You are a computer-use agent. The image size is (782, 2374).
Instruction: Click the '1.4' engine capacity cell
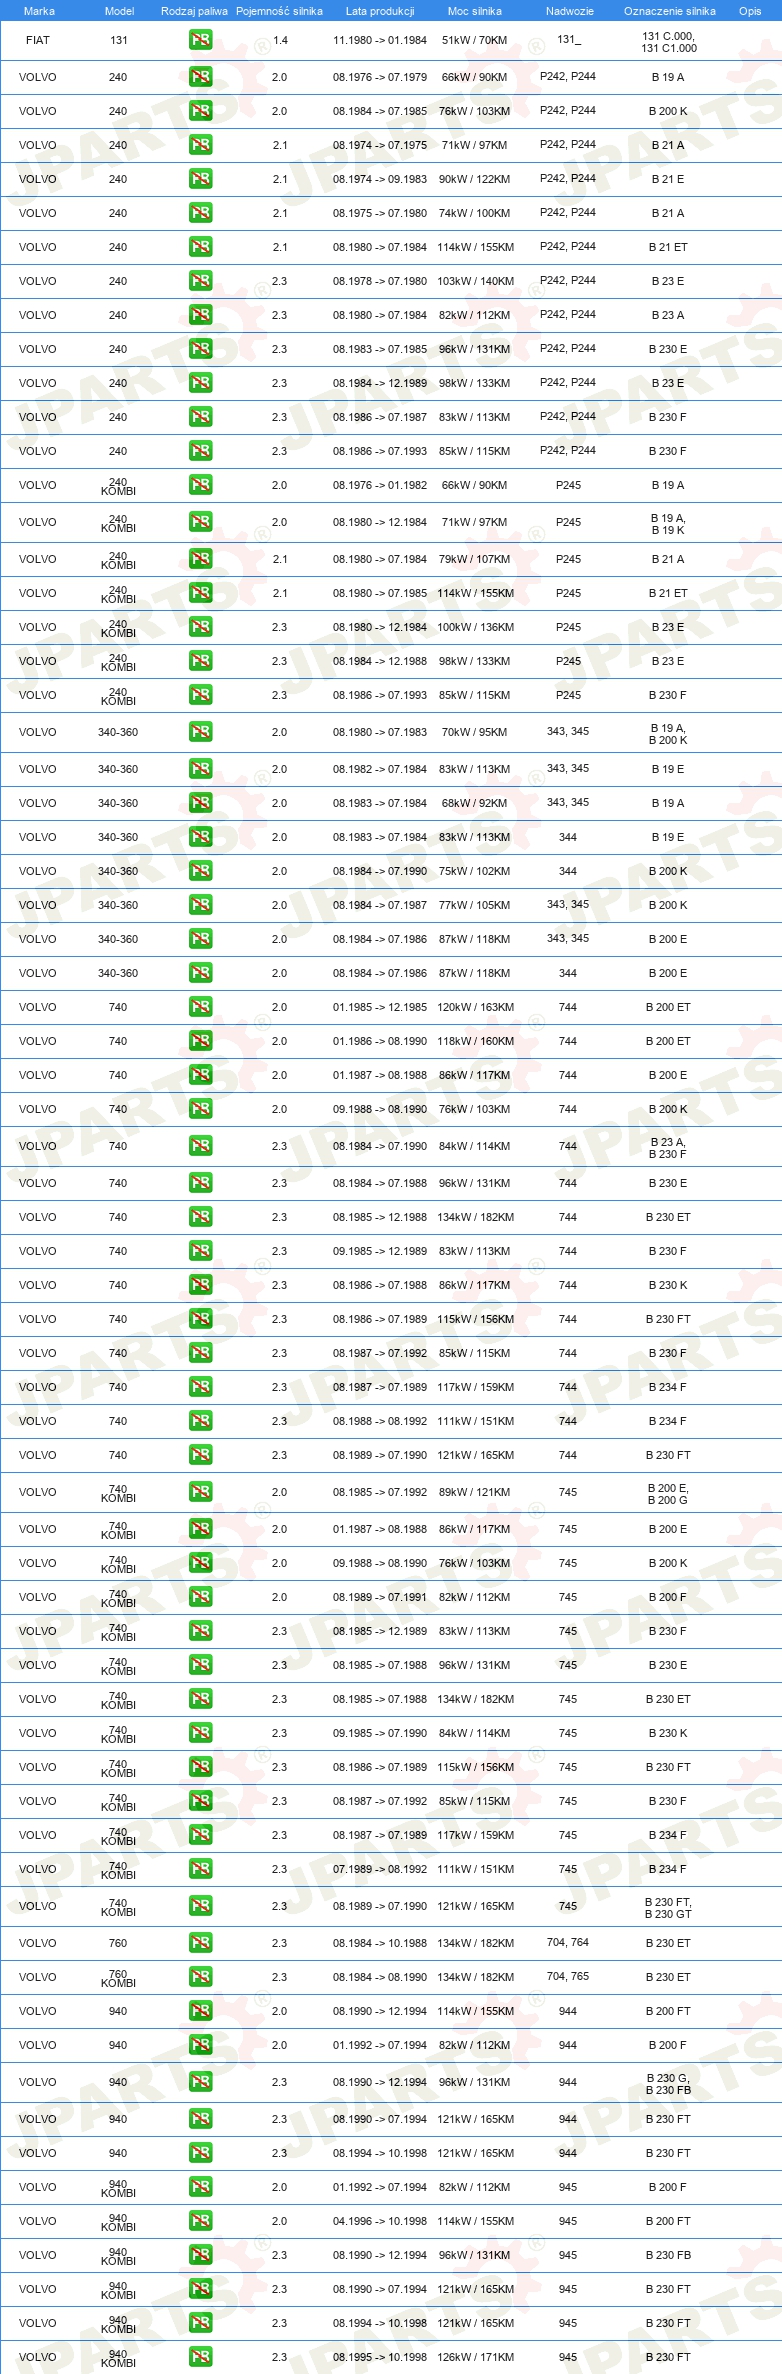[280, 41]
